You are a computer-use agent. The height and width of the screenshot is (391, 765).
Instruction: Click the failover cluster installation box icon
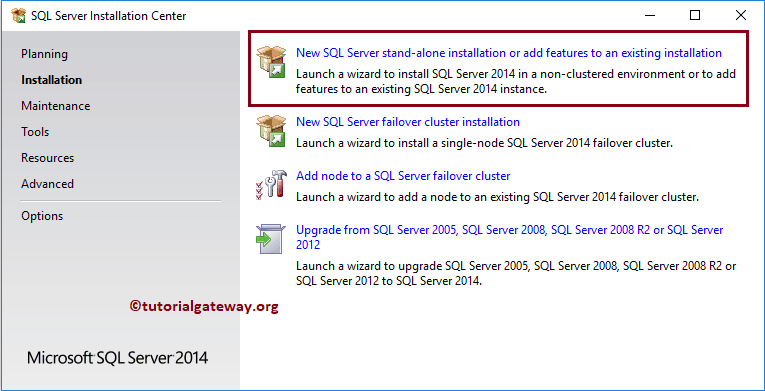[271, 130]
